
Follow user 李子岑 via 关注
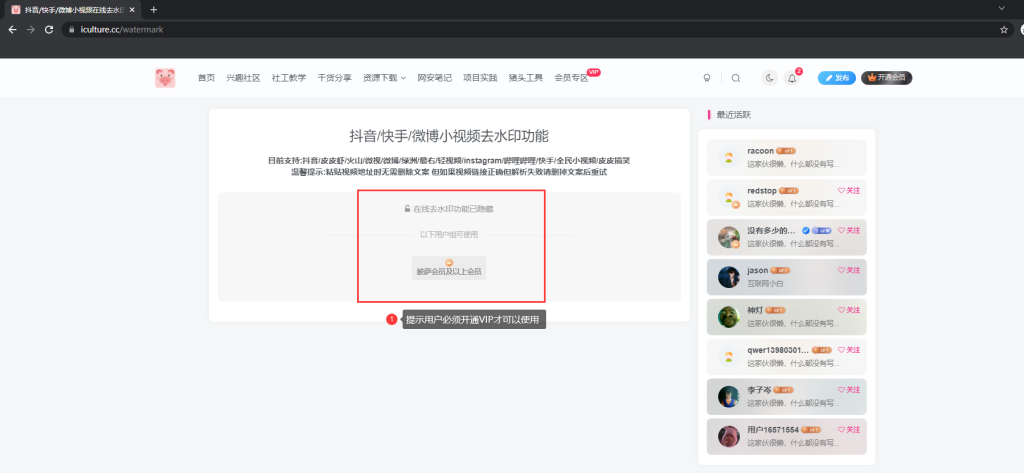coord(849,389)
